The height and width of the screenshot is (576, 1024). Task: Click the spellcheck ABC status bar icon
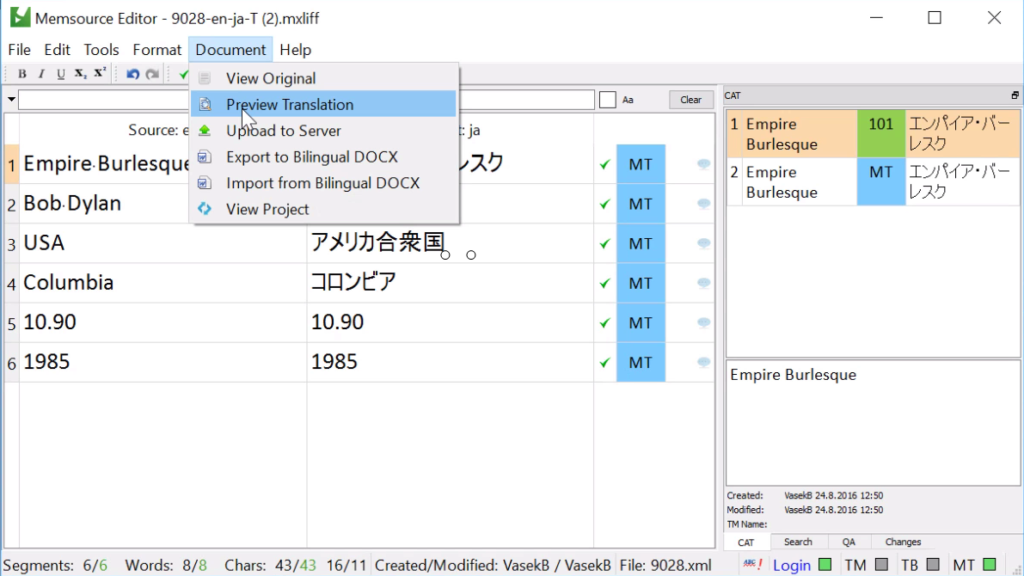click(x=752, y=564)
